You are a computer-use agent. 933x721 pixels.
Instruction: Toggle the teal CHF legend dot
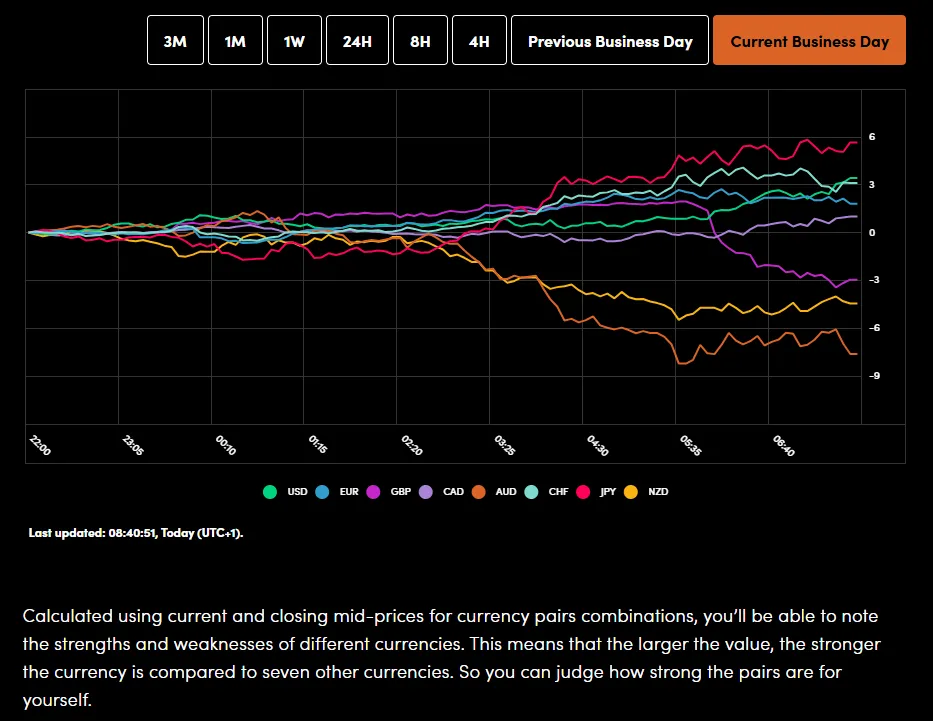[531, 492]
